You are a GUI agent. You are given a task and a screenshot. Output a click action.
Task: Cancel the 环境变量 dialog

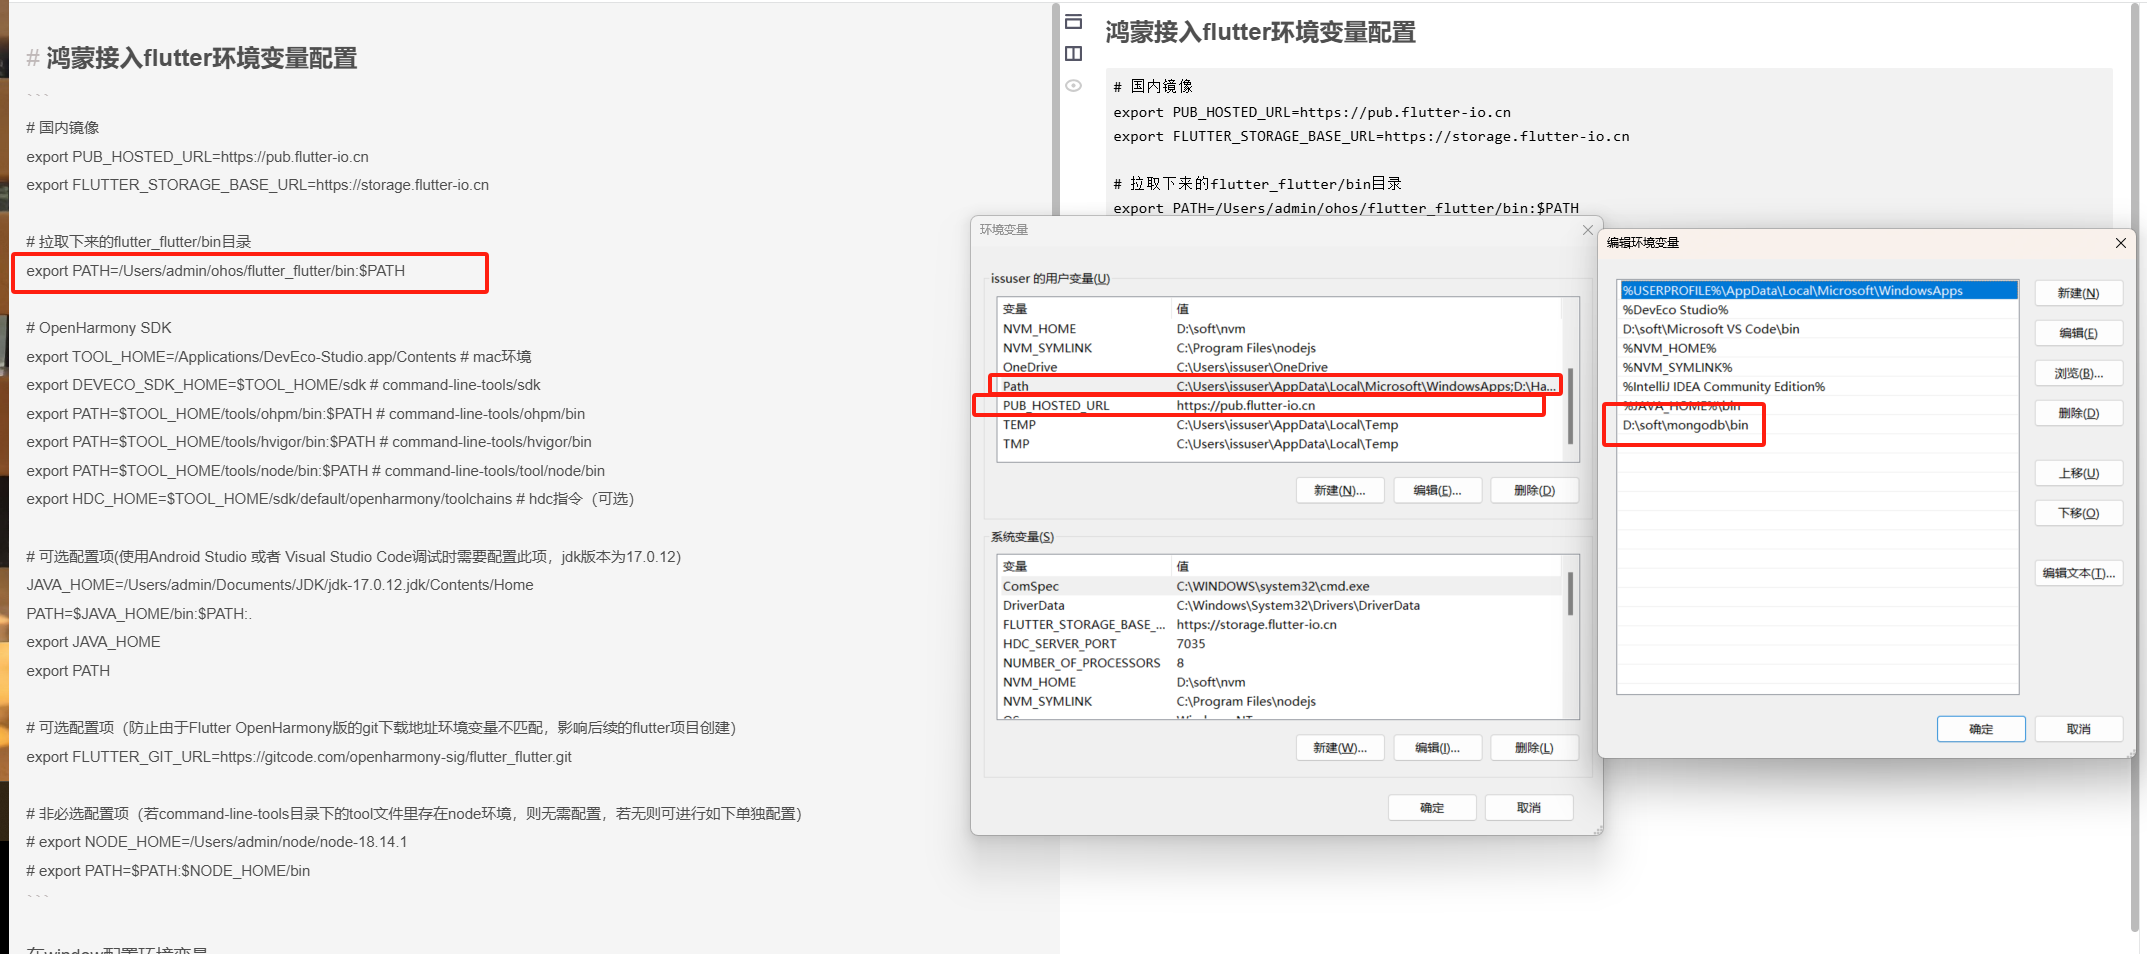(x=1529, y=808)
